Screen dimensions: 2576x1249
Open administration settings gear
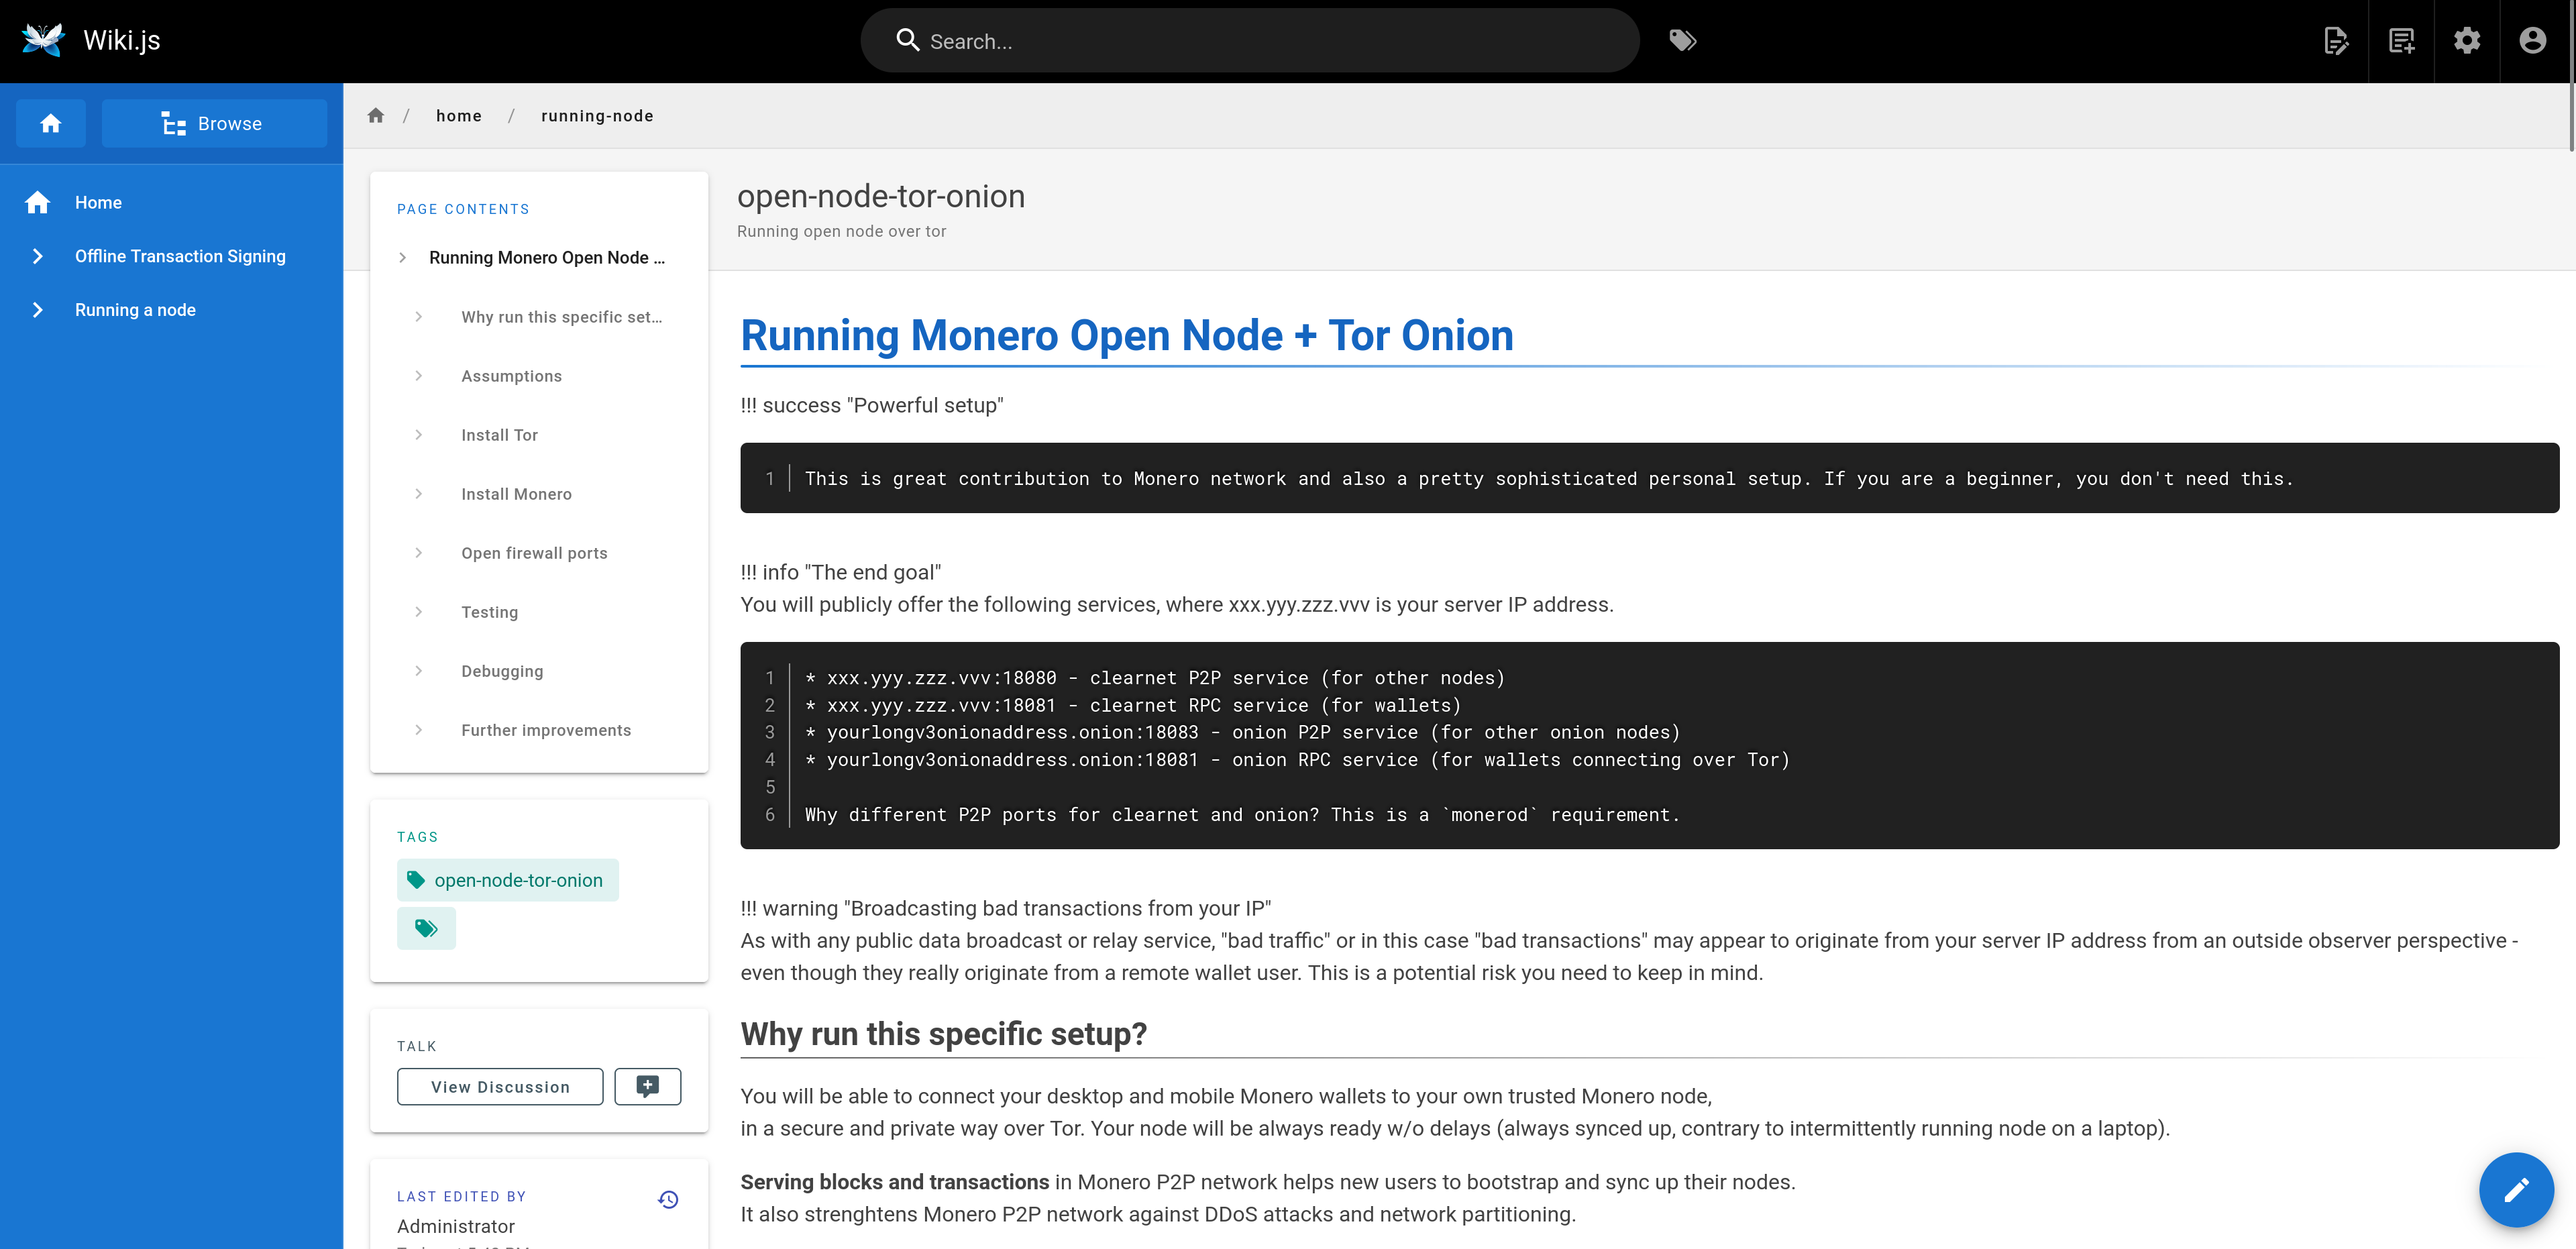(x=2467, y=41)
